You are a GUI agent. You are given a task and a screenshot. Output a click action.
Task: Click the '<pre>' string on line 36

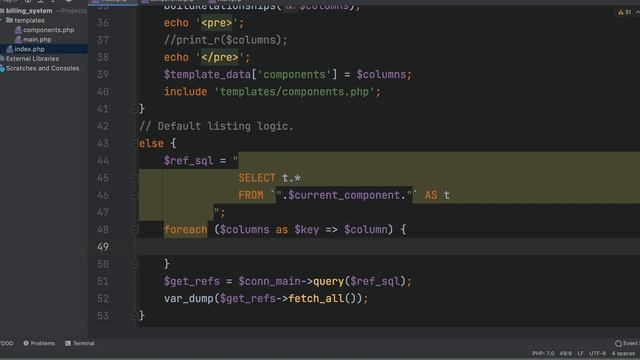coord(216,23)
